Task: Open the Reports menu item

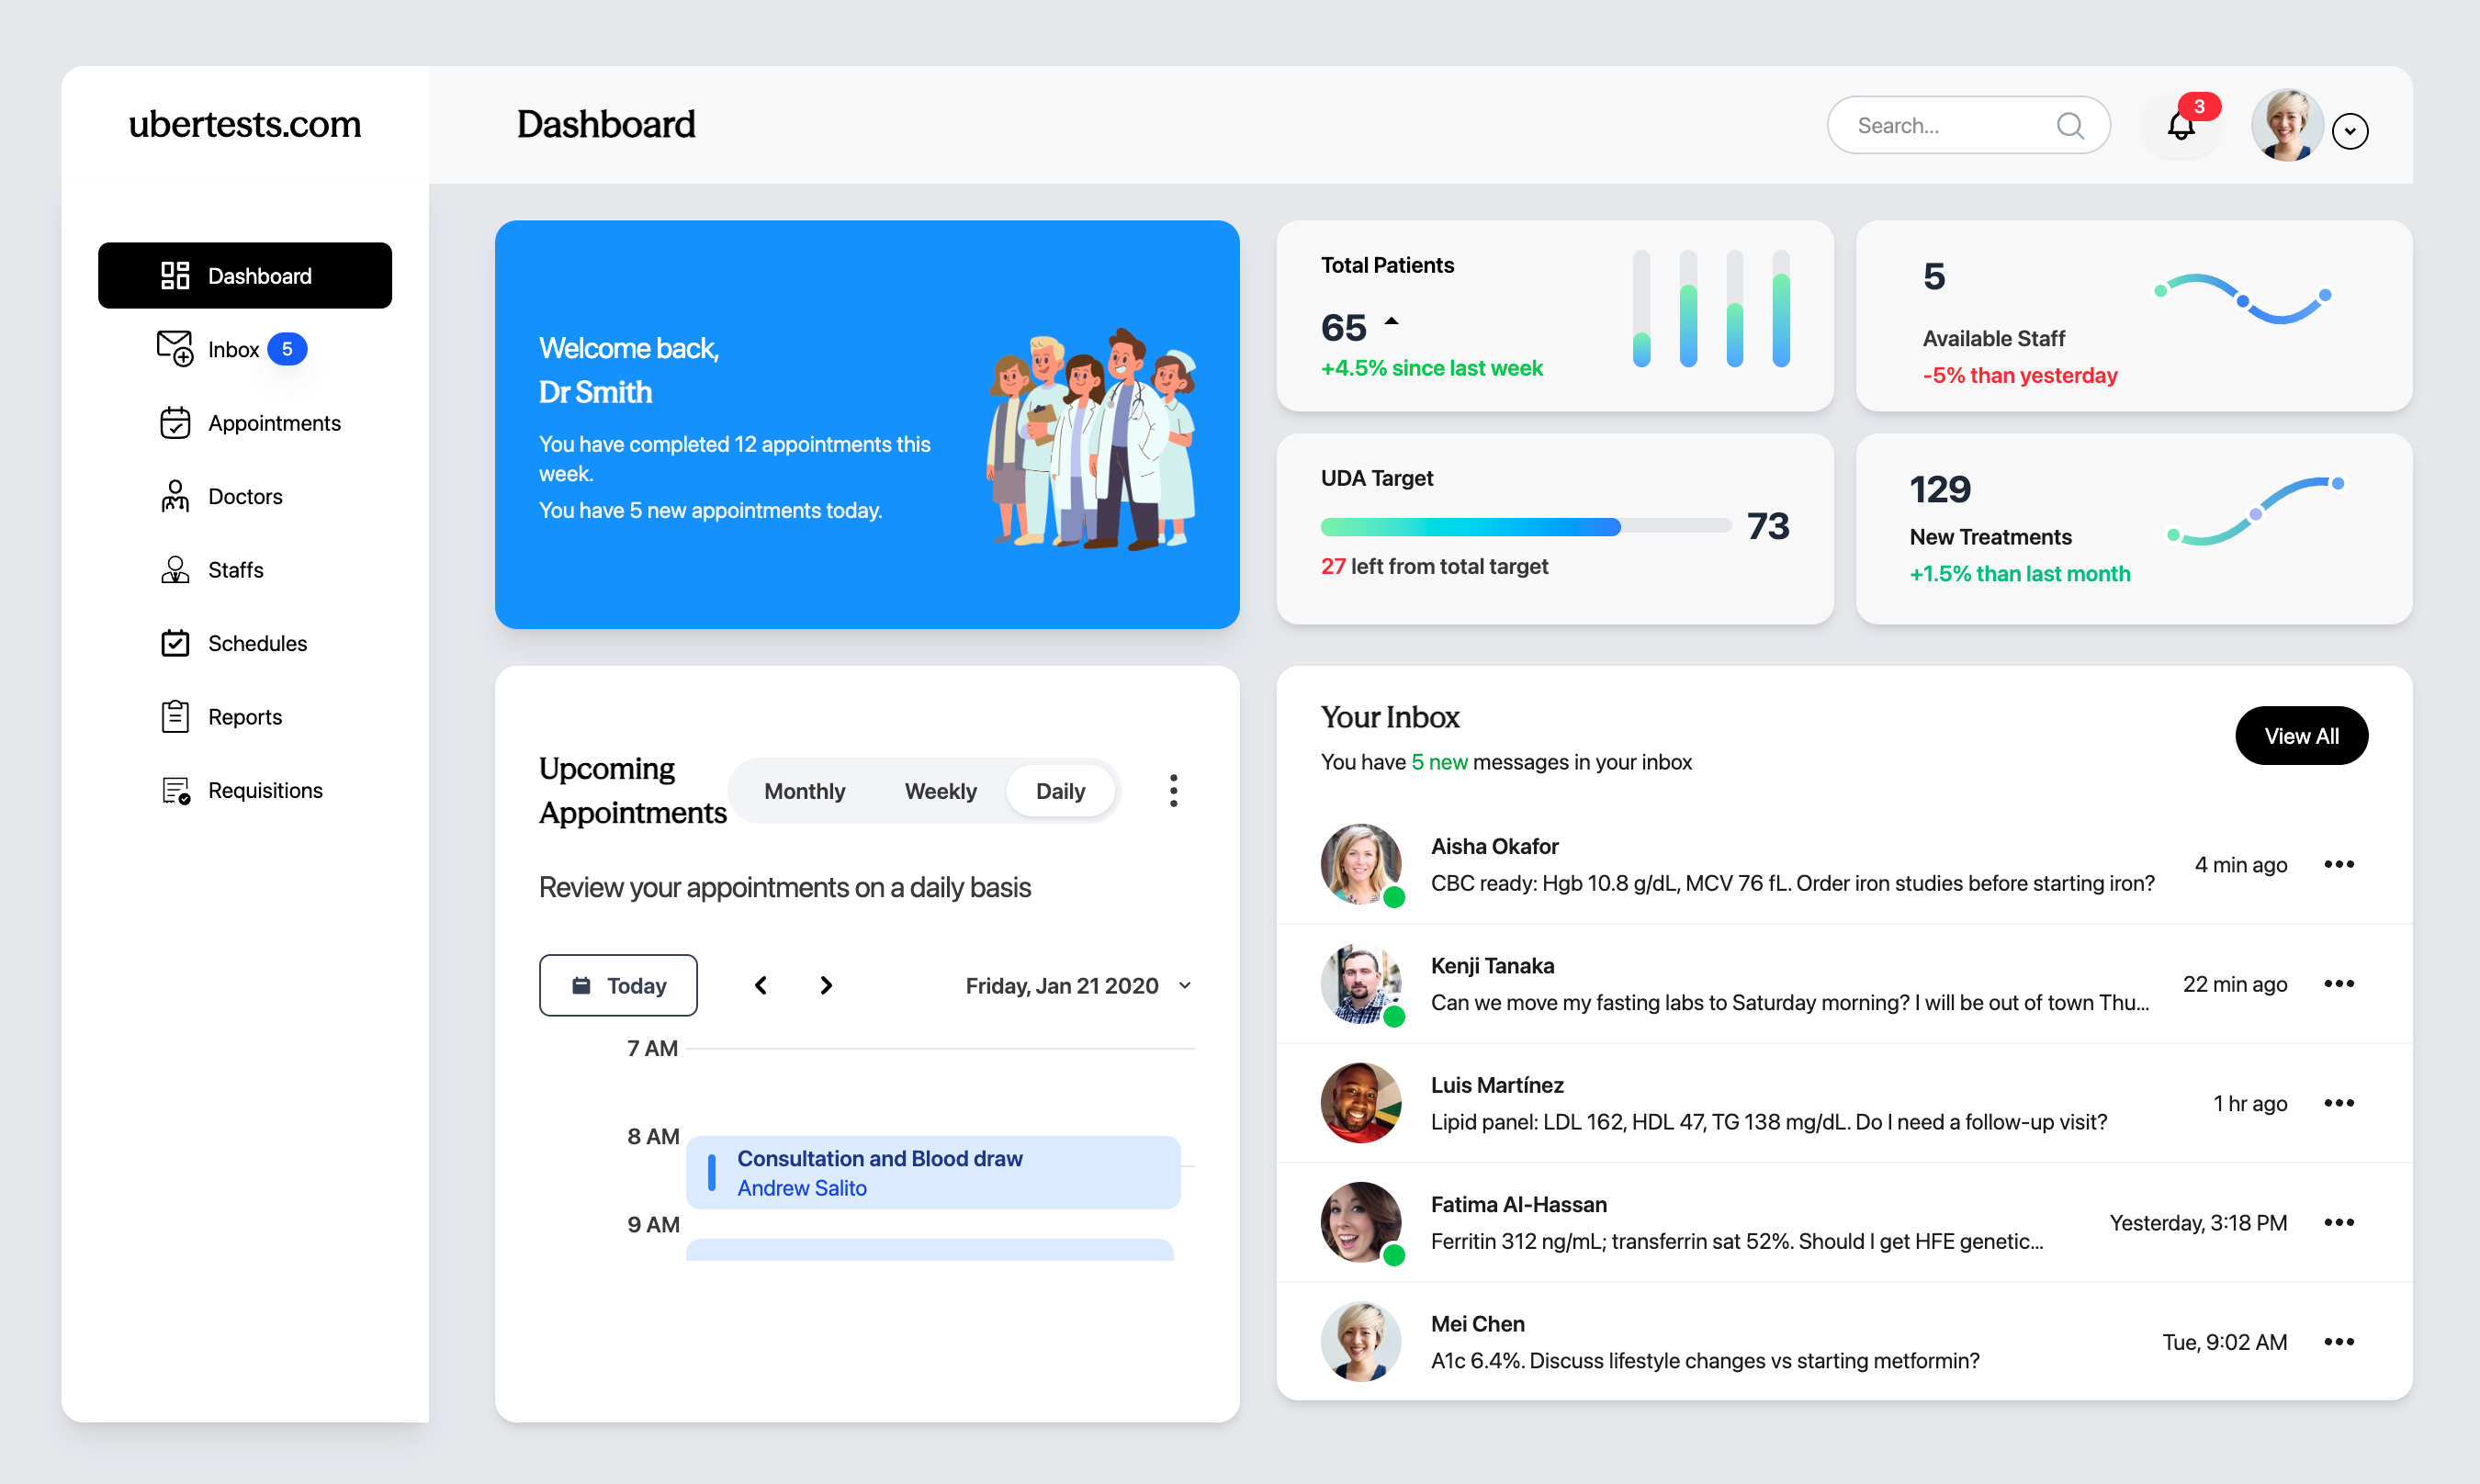Action: [244, 717]
